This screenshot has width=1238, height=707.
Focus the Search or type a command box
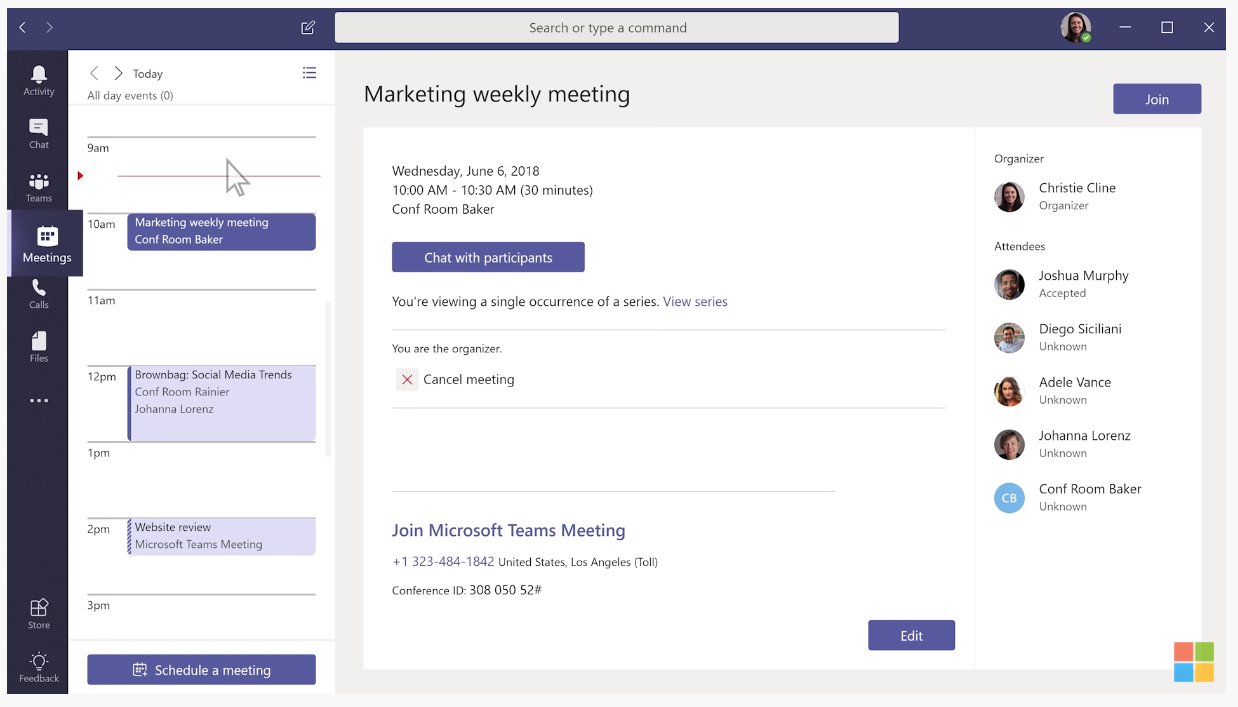(x=617, y=28)
